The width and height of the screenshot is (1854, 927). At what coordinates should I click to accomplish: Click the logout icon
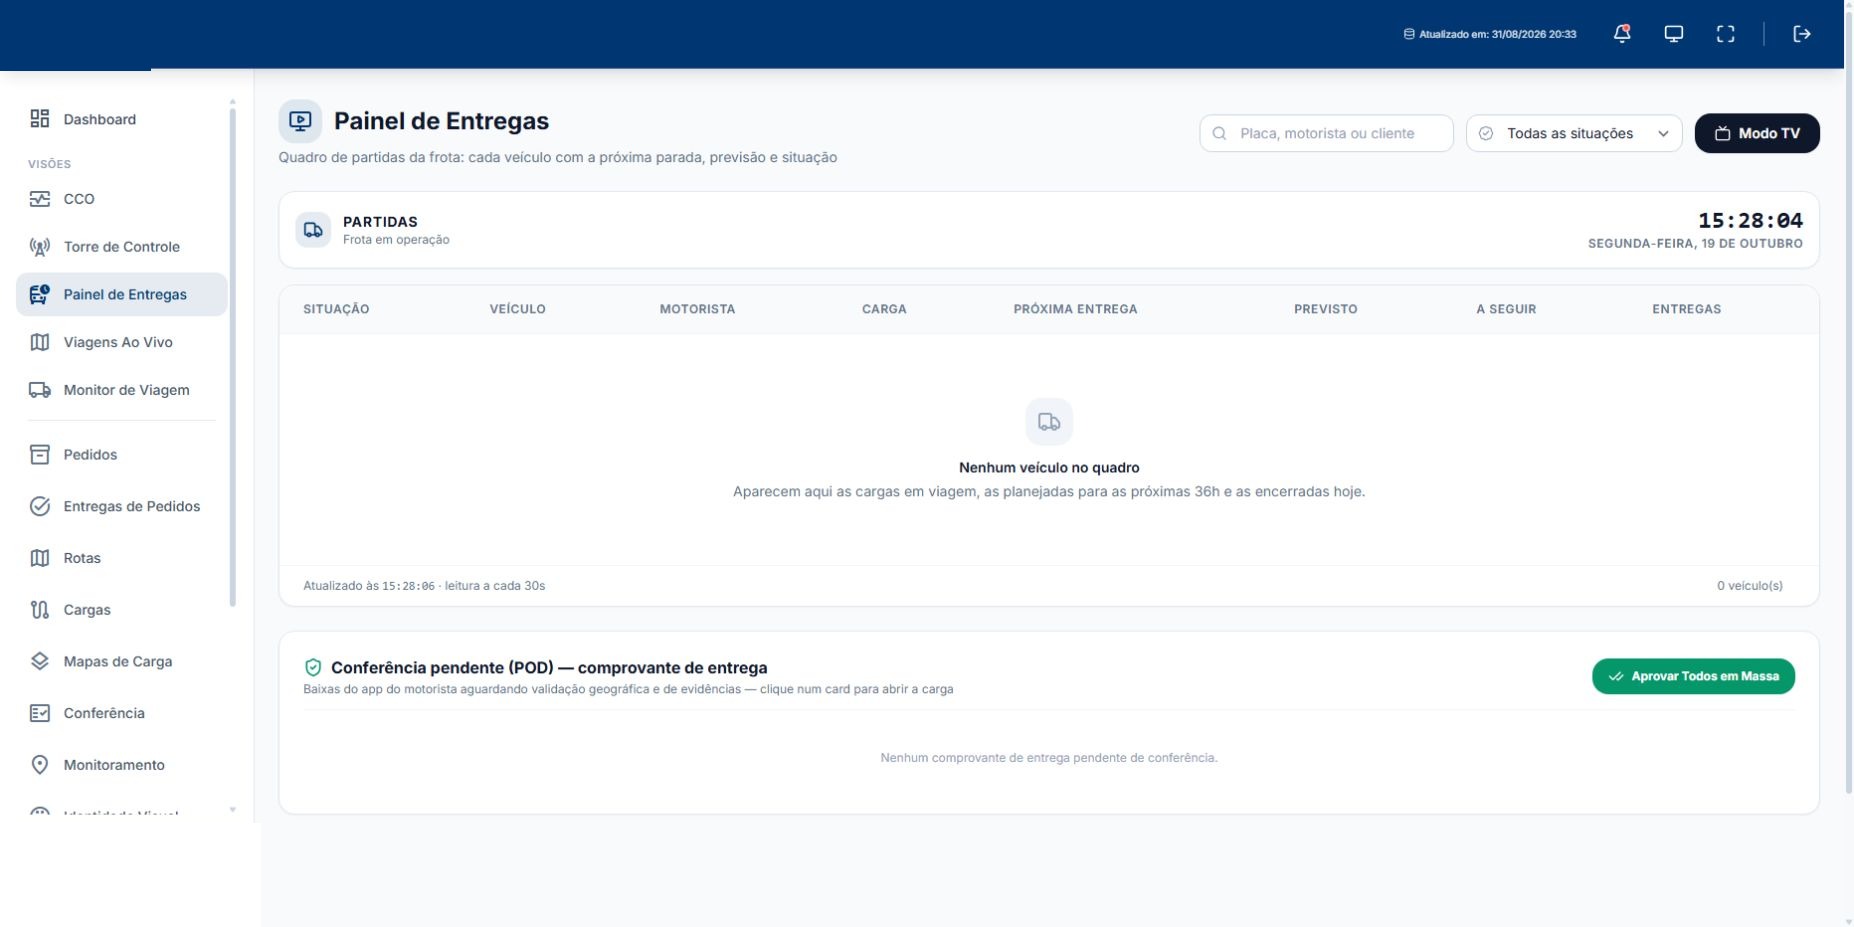click(1802, 34)
